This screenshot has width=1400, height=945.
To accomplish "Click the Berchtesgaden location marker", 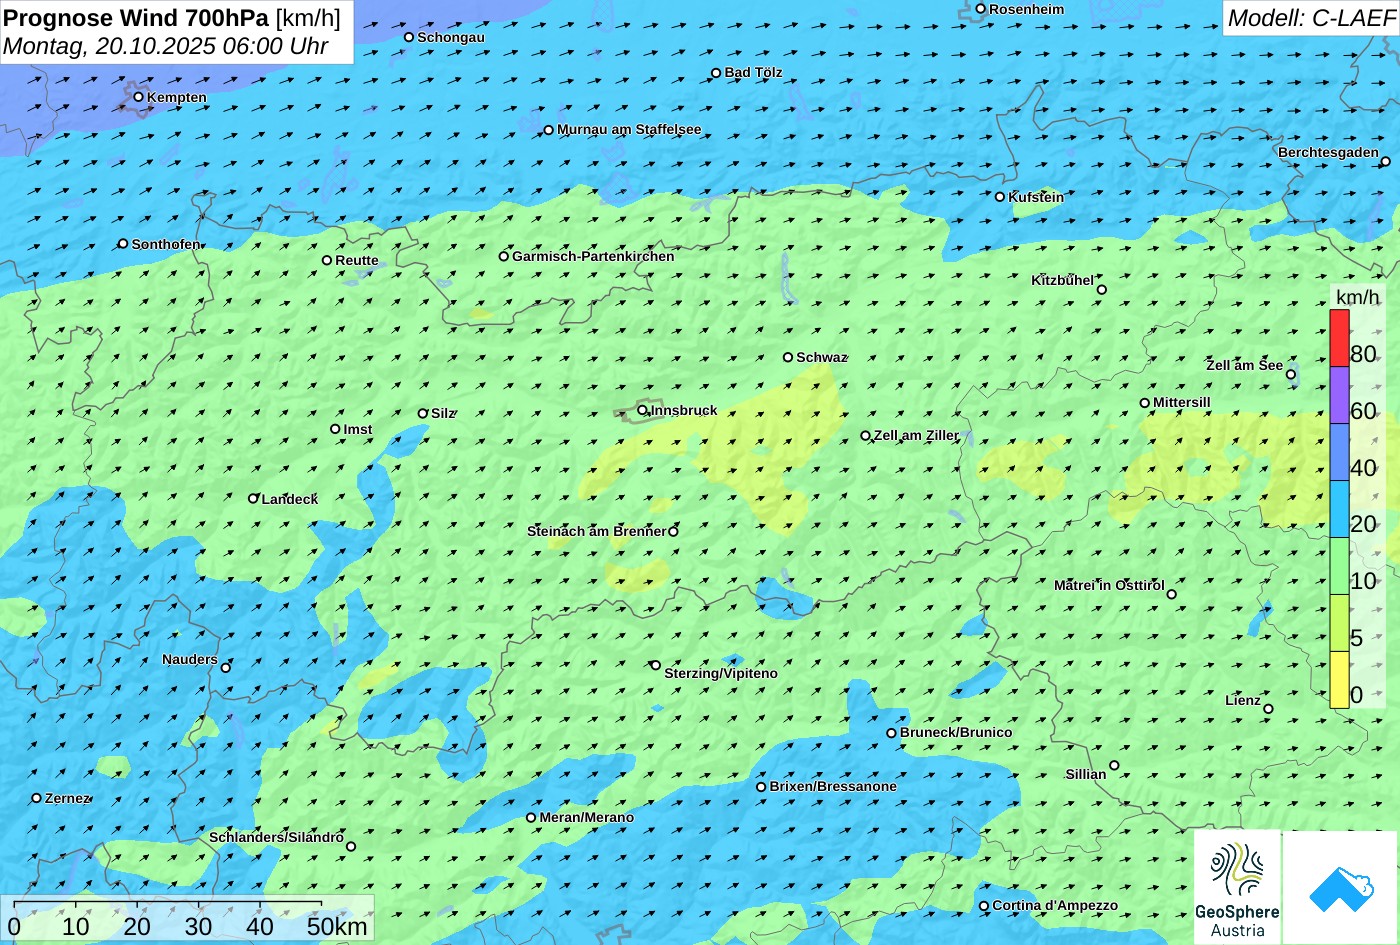I will 1386,161.
